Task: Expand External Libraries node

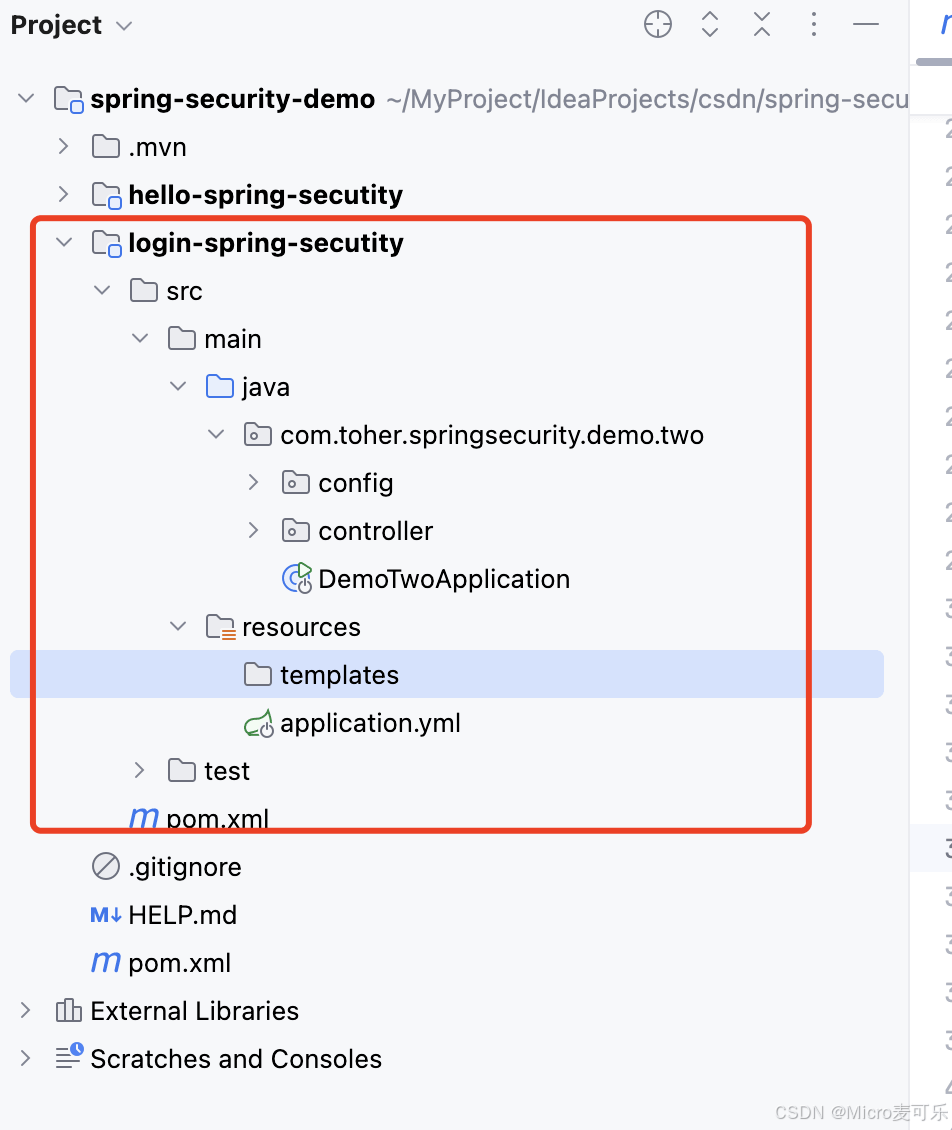Action: 25,1011
